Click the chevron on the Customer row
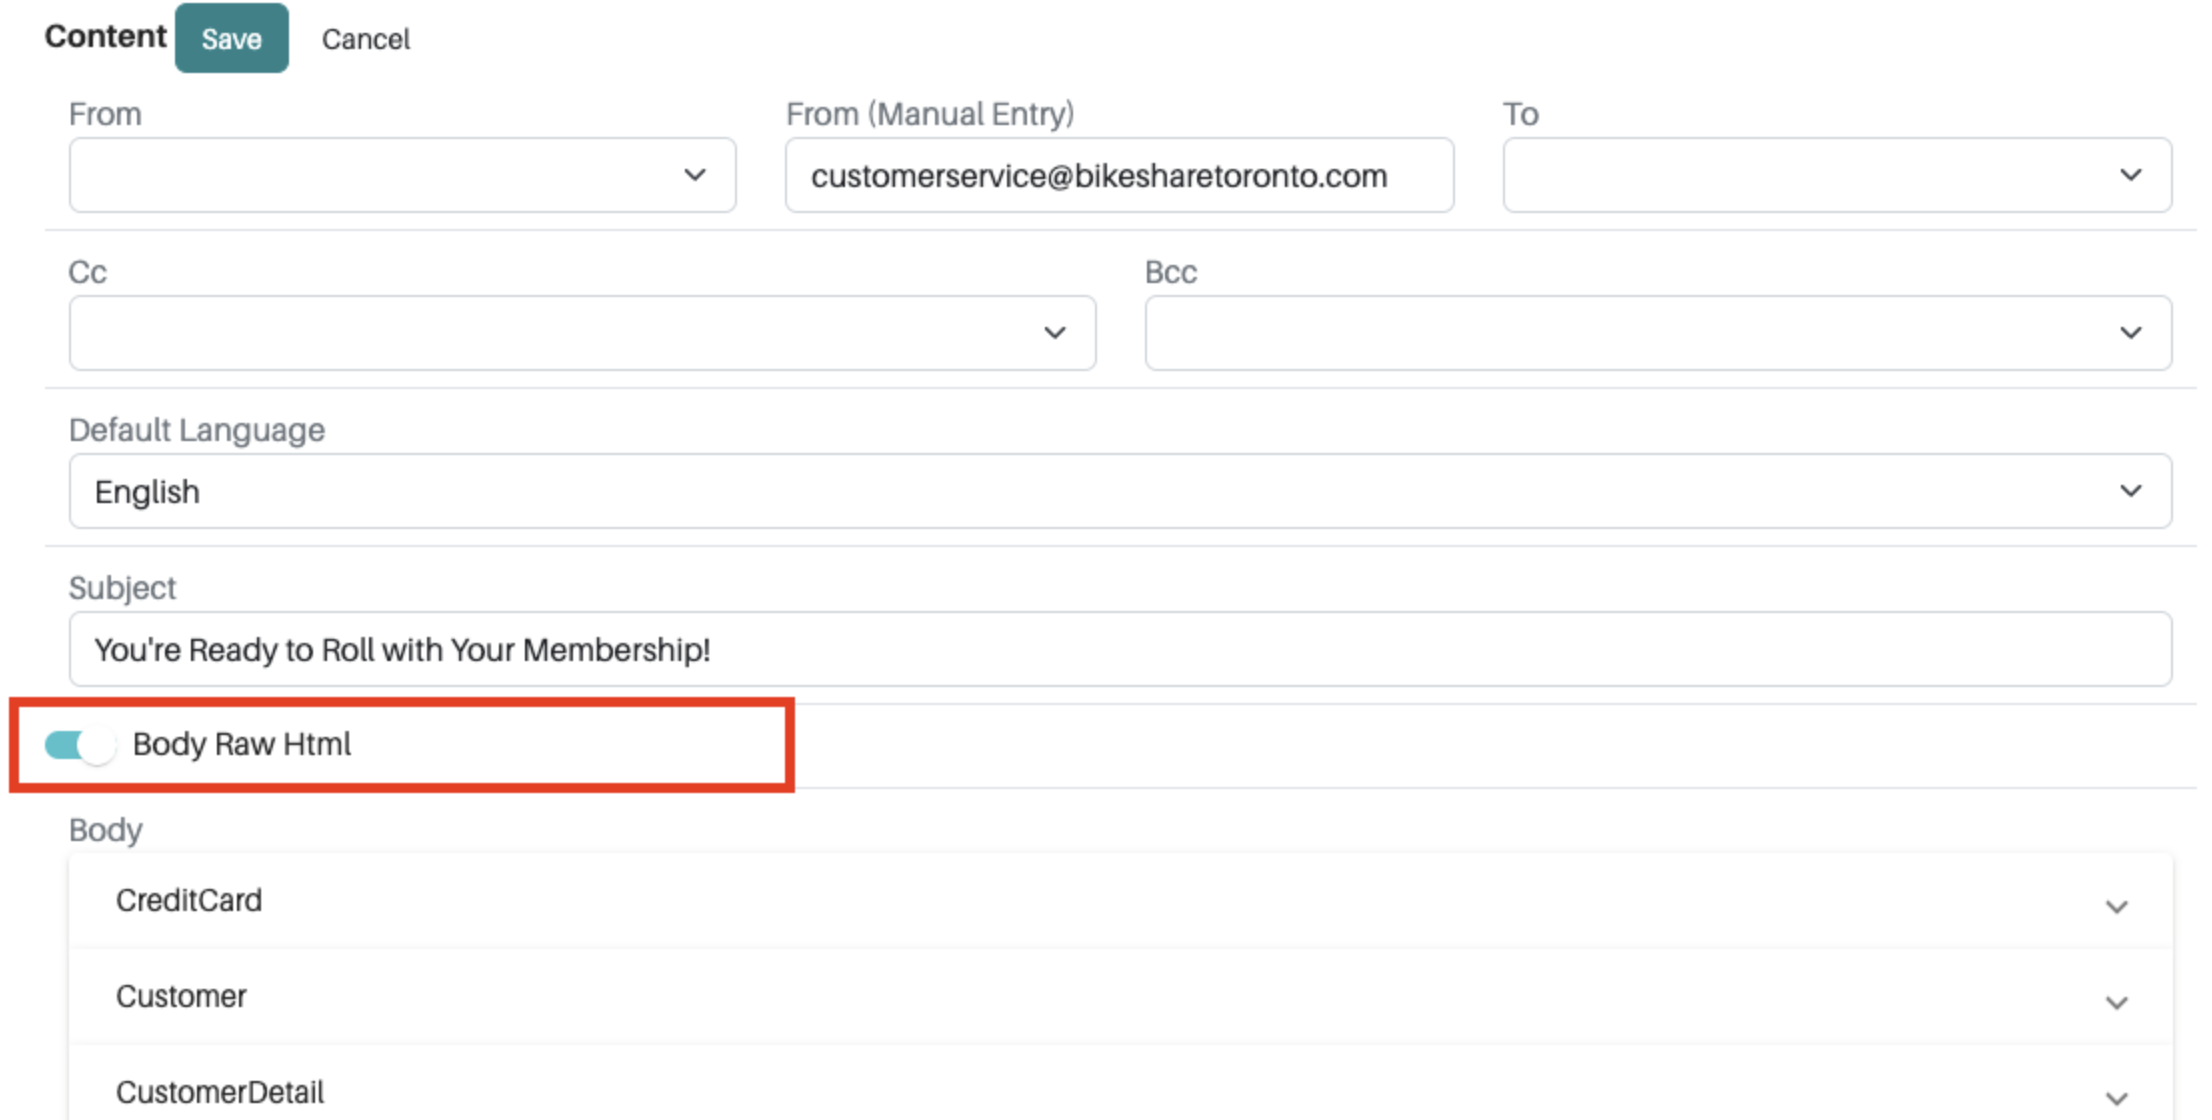Image resolution: width=2212 pixels, height=1120 pixels. pos(2117,1002)
